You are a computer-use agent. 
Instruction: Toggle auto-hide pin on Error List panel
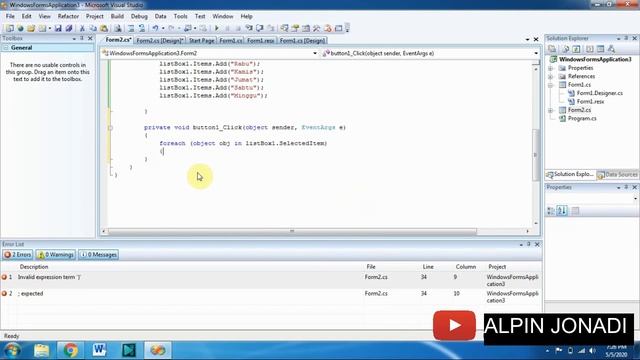click(x=529, y=244)
